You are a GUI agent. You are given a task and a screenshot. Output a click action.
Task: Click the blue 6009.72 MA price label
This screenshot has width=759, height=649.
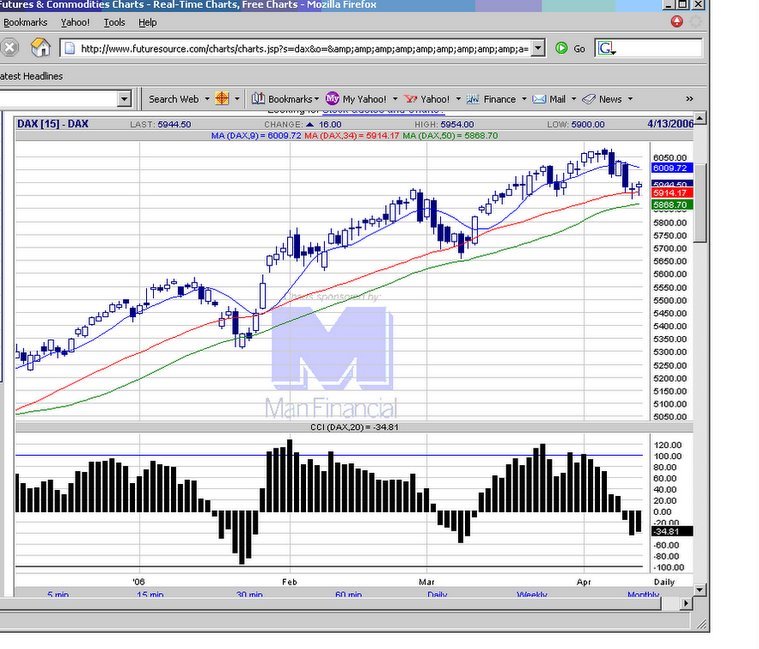click(672, 168)
